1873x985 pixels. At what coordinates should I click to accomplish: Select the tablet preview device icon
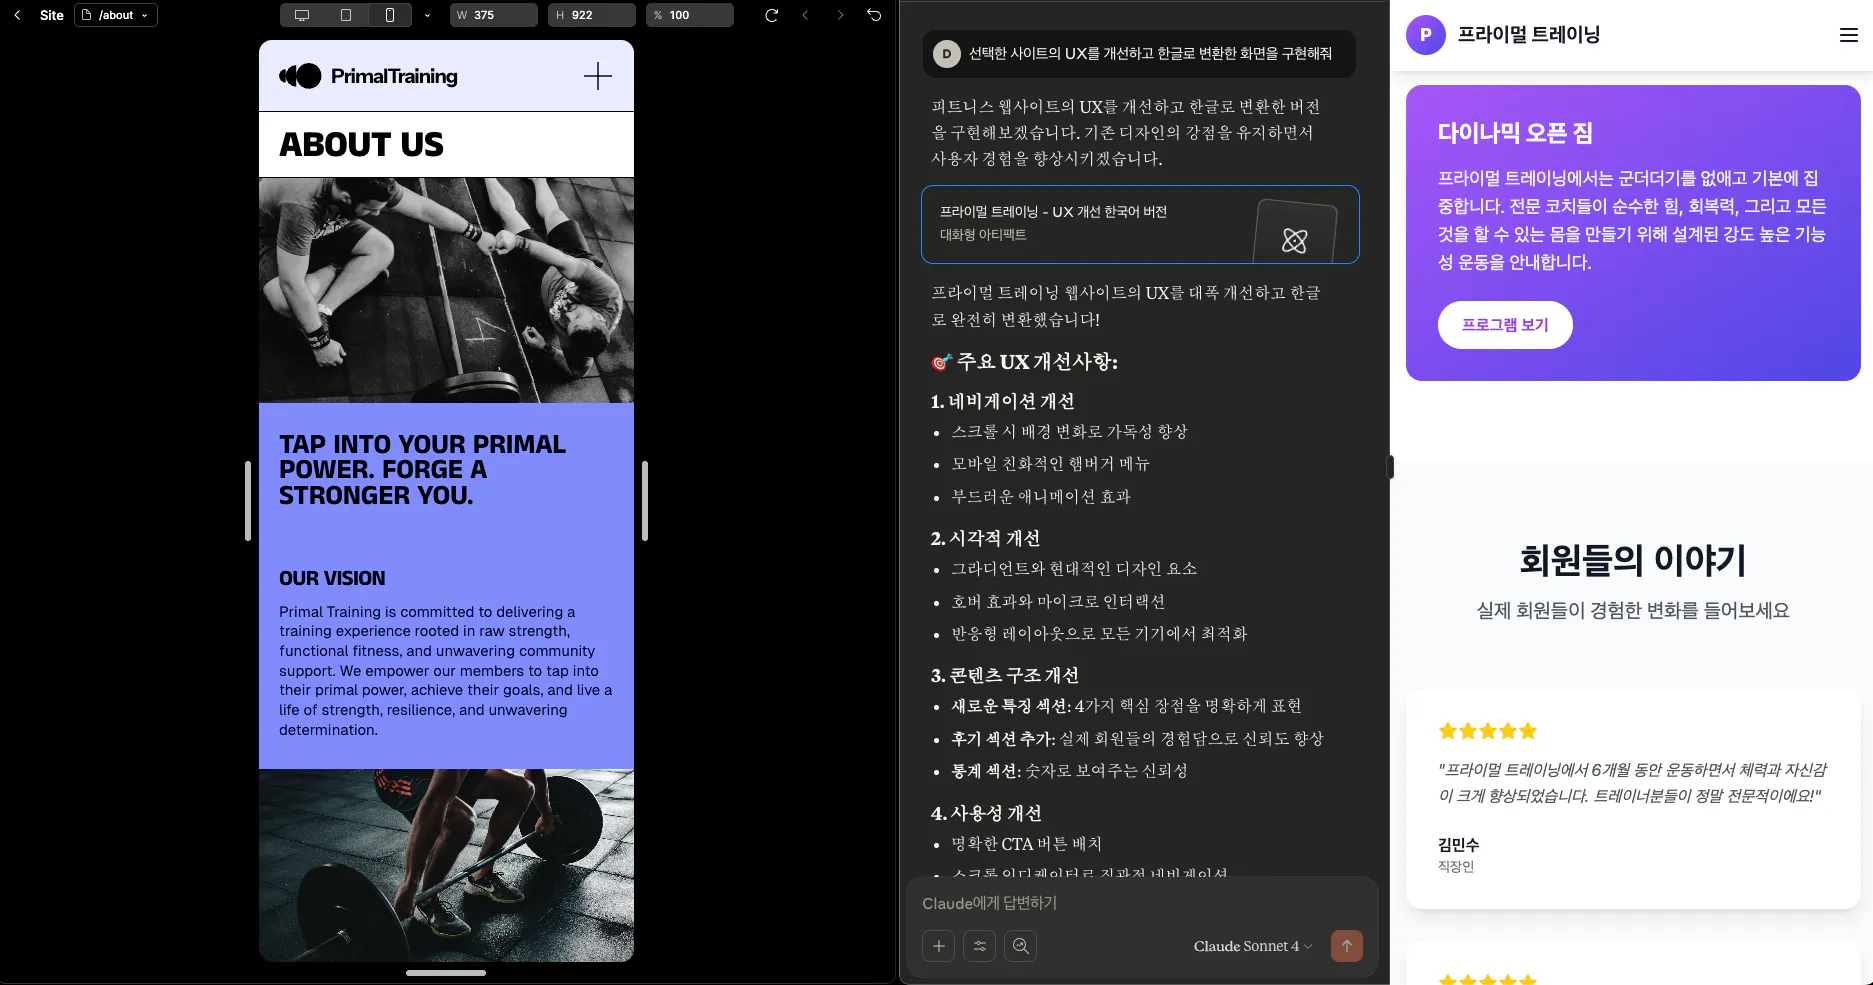[x=344, y=15]
